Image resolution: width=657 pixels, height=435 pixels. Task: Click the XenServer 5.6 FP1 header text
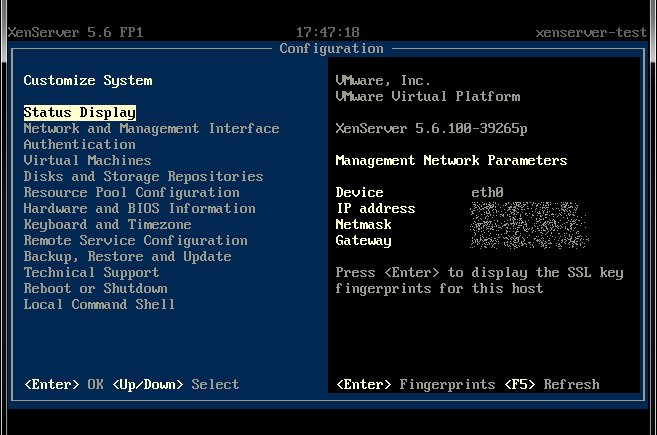click(75, 32)
